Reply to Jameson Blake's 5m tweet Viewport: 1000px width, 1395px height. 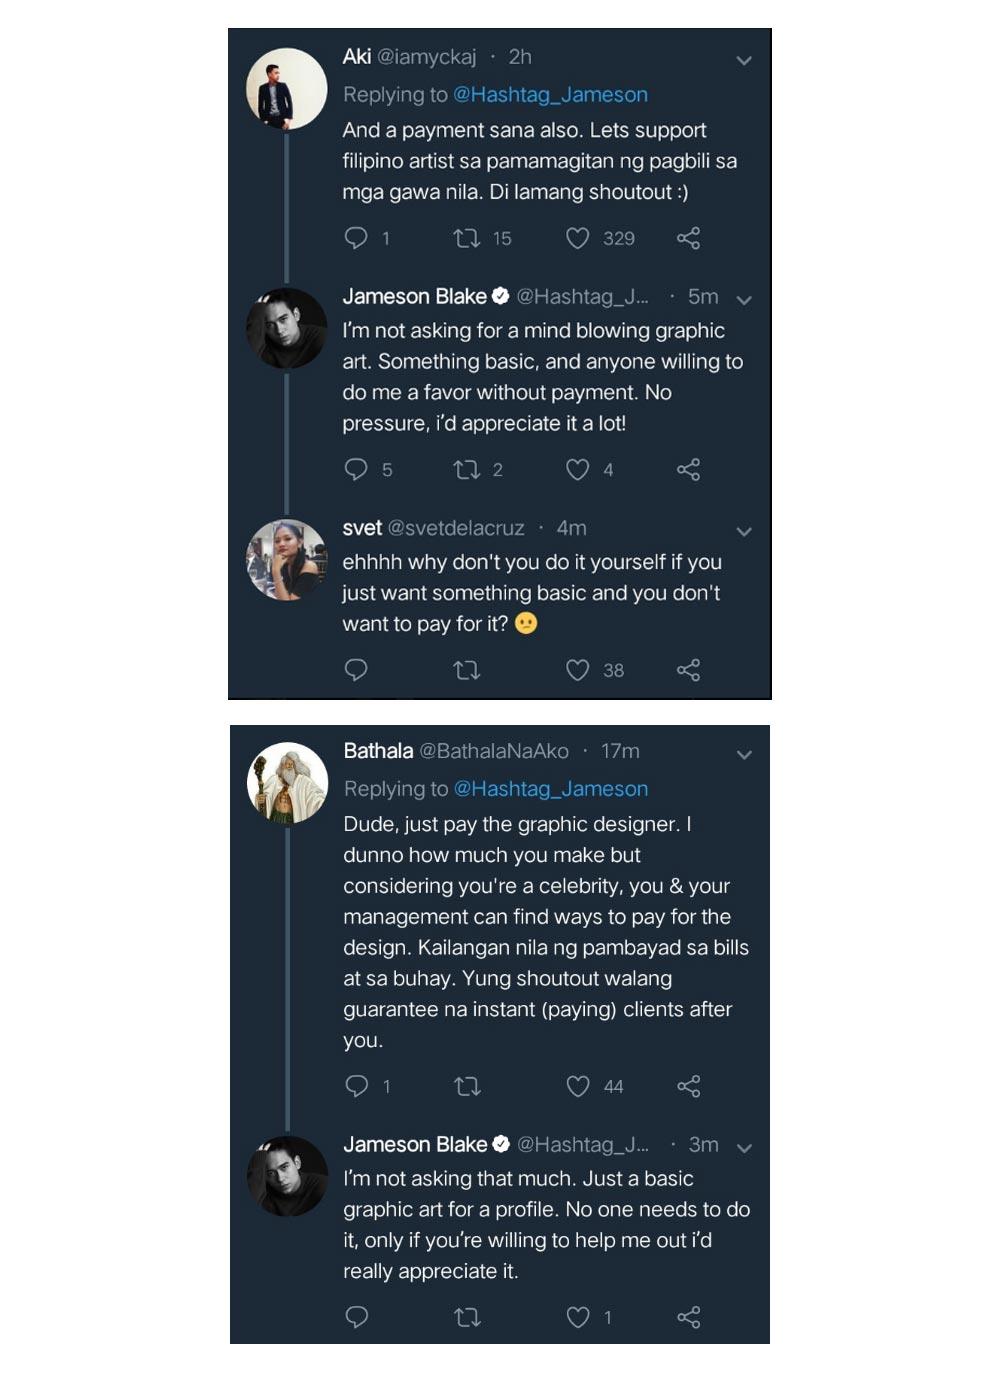point(356,469)
